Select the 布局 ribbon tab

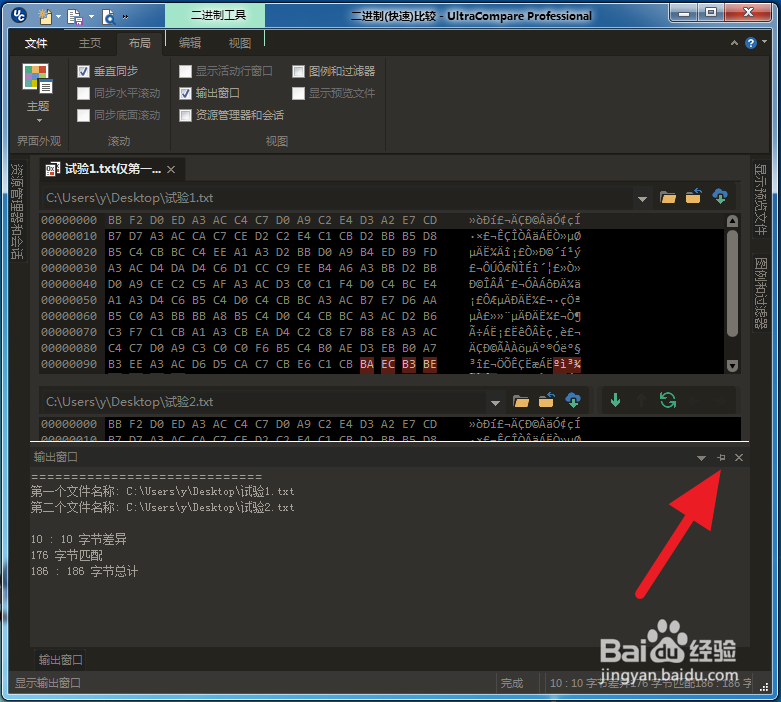[x=139, y=43]
